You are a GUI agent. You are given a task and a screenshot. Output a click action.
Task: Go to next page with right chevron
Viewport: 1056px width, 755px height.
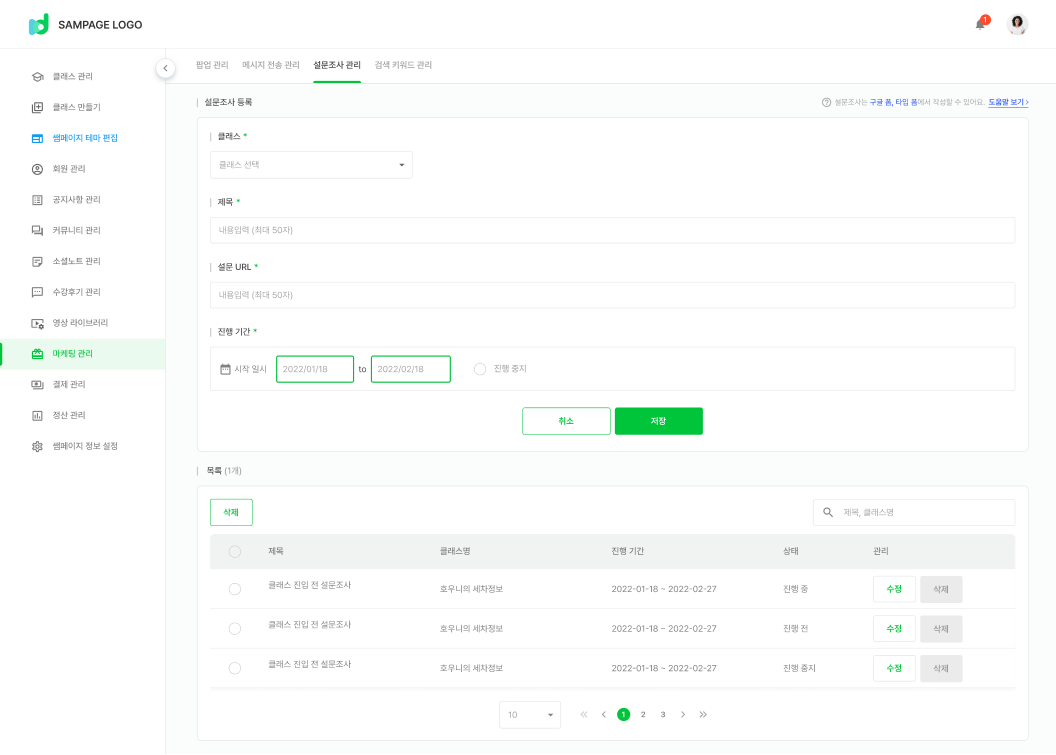point(683,715)
